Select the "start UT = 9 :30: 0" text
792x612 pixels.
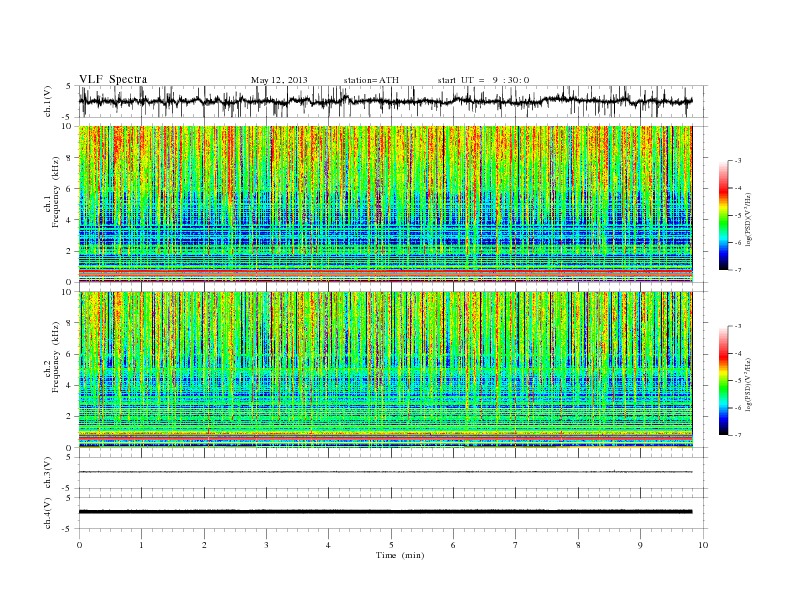click(483, 80)
